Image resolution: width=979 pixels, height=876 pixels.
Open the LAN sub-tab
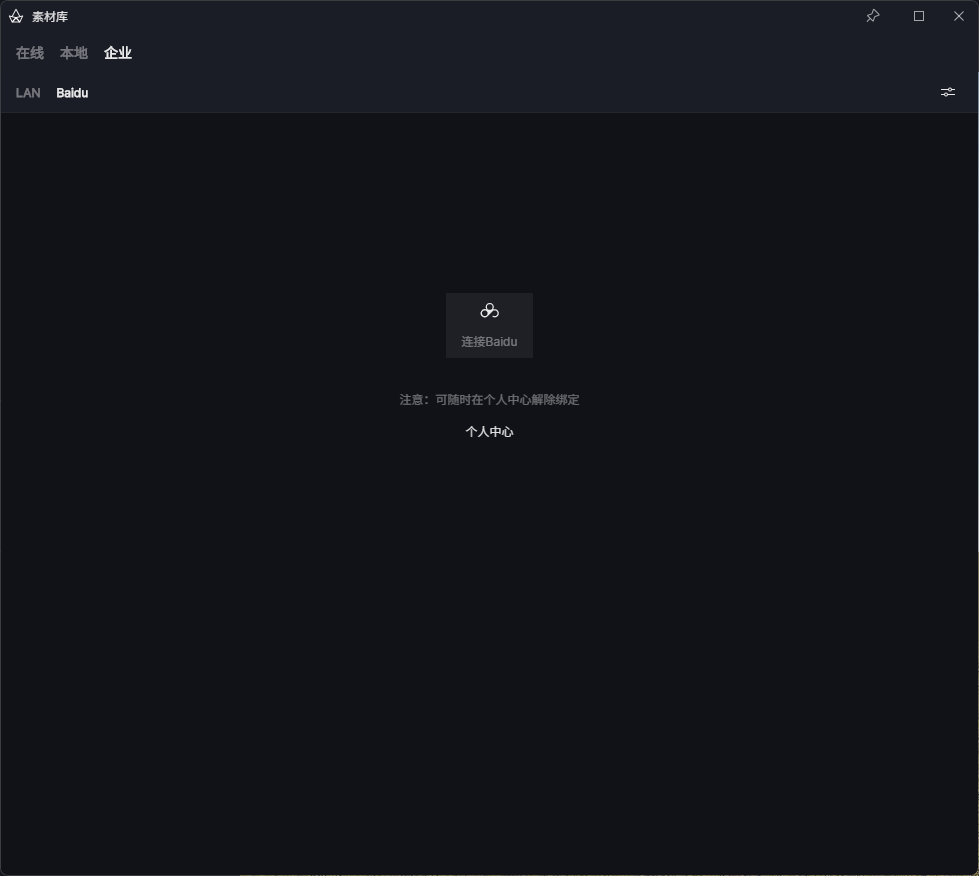click(28, 93)
